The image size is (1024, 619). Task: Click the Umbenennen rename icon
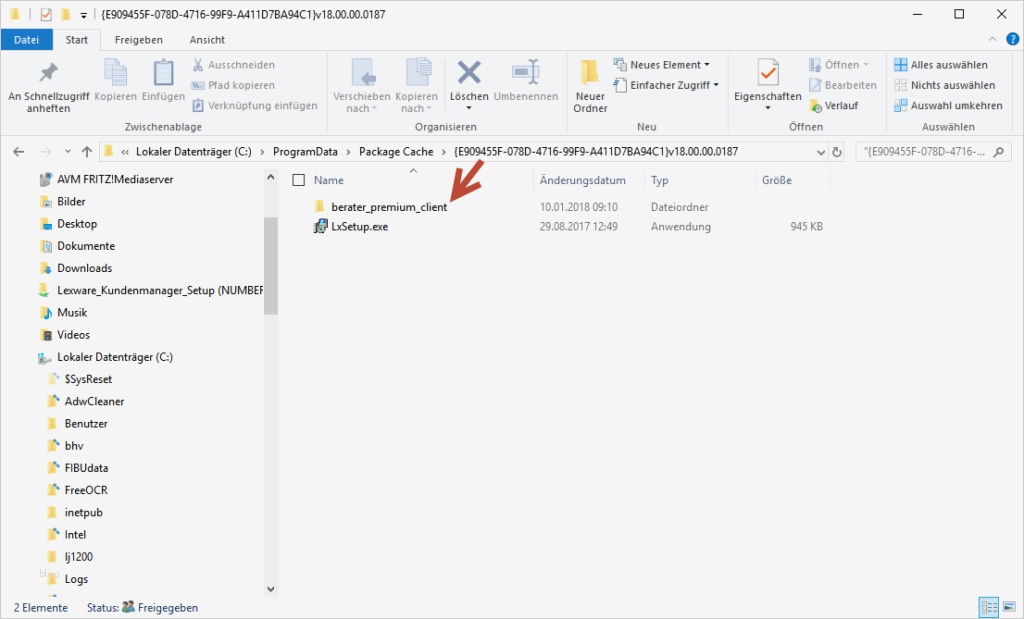pos(526,72)
